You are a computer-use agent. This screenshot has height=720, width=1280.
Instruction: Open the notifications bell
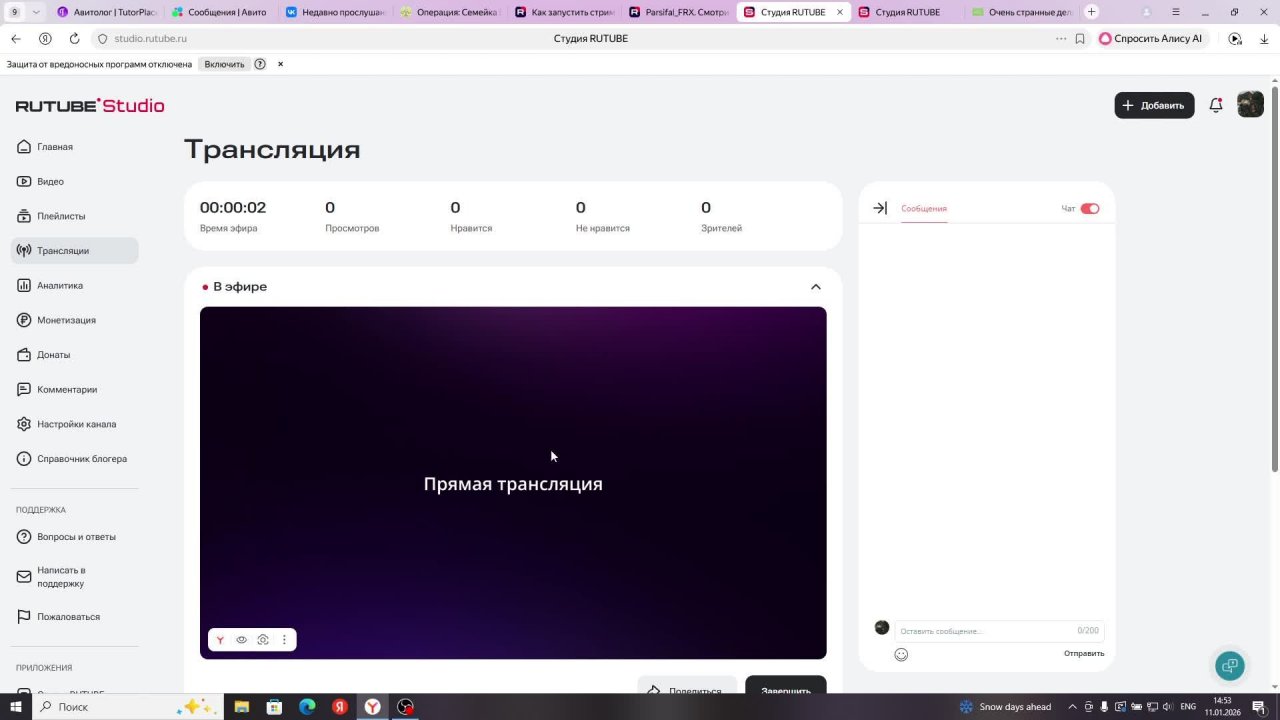[x=1216, y=105]
